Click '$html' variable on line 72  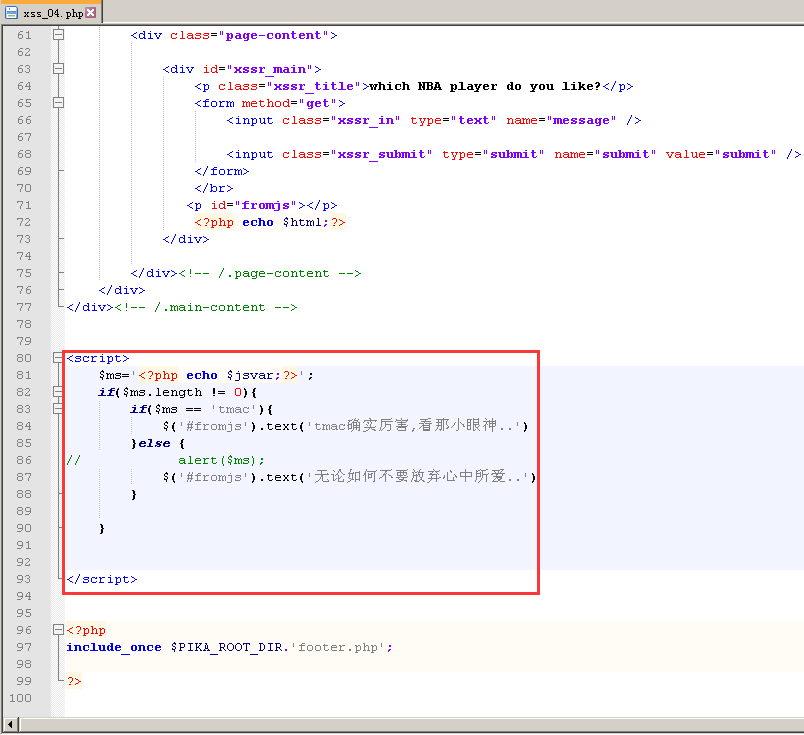(x=302, y=222)
